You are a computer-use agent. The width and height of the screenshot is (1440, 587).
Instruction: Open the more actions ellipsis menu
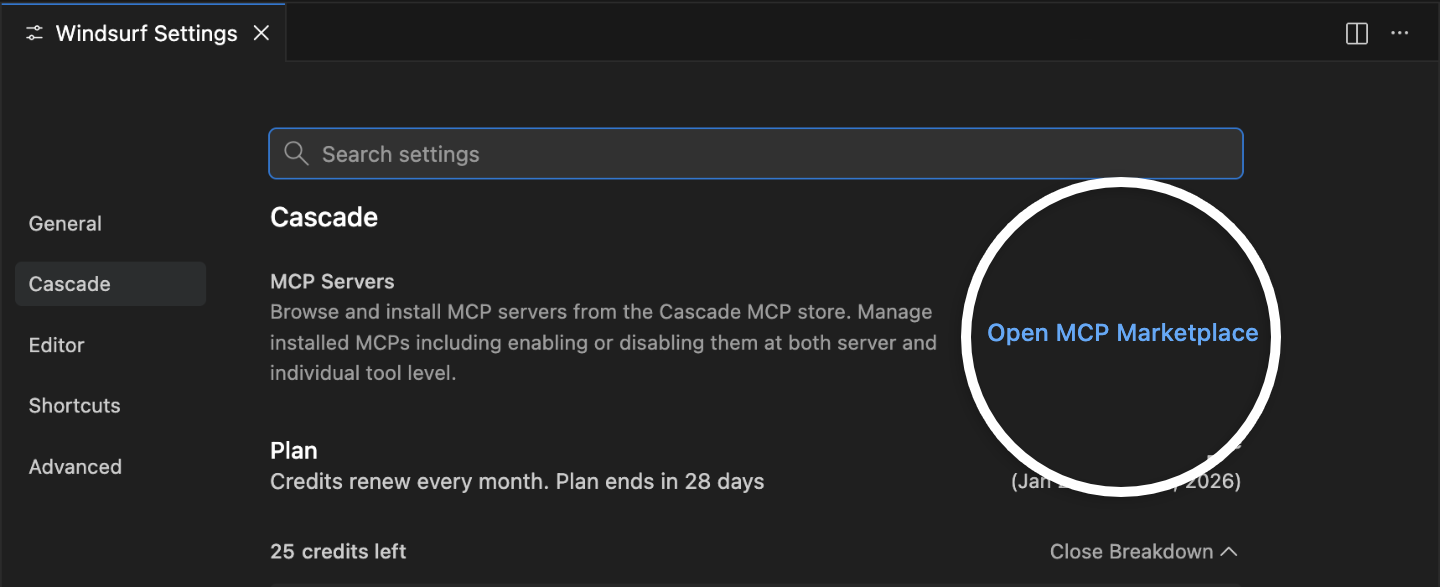1399,33
